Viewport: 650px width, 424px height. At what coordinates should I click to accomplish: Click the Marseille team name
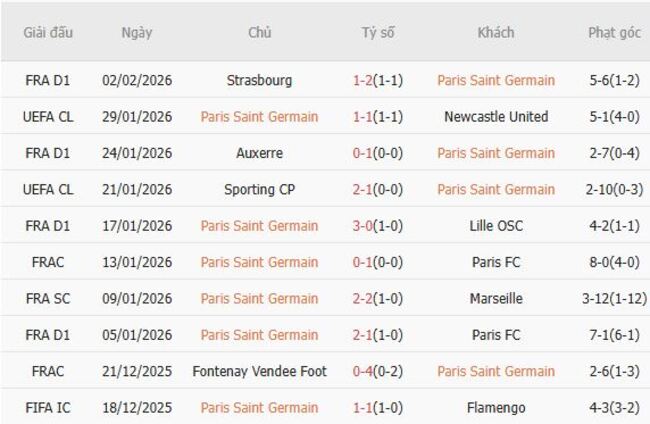coord(495,298)
